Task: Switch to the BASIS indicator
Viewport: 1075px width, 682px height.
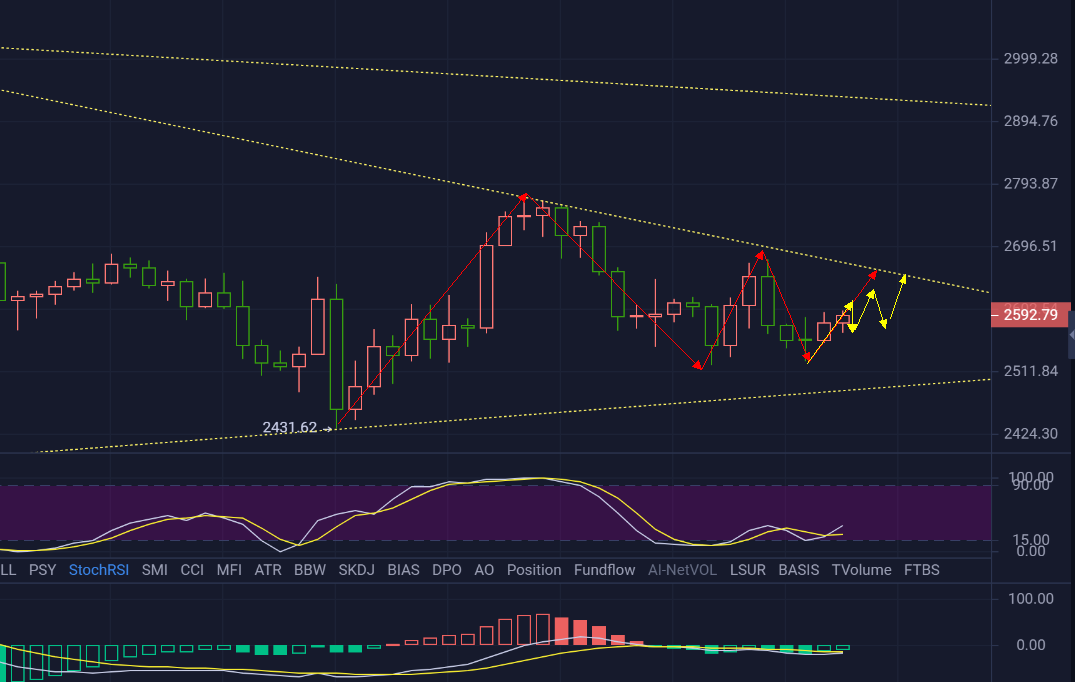Action: click(x=799, y=570)
